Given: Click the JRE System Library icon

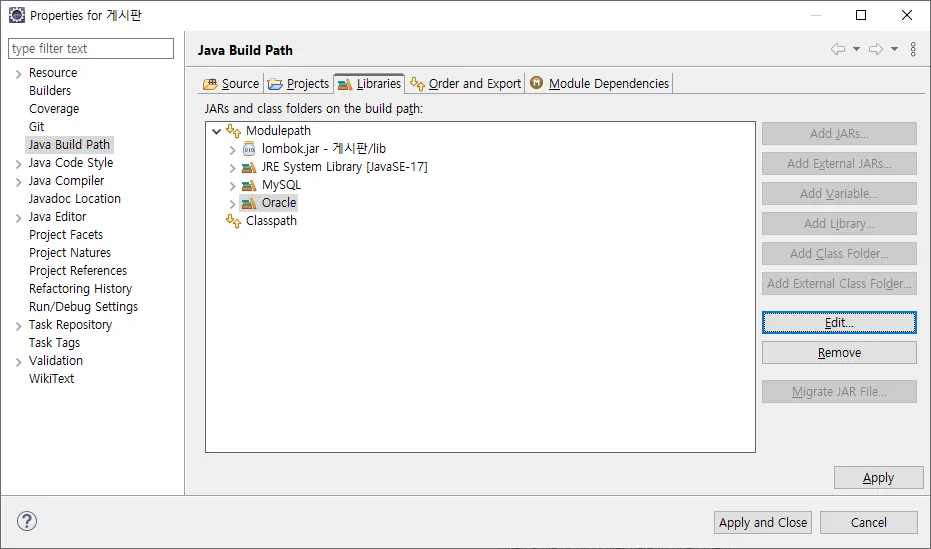Looking at the screenshot, I should point(249,167).
